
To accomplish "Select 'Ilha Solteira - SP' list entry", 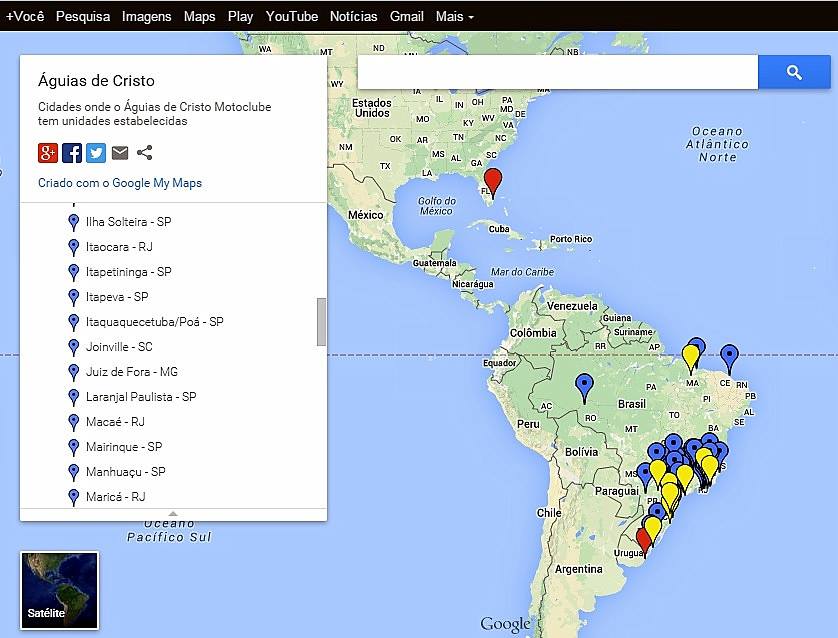I will tap(128, 222).
